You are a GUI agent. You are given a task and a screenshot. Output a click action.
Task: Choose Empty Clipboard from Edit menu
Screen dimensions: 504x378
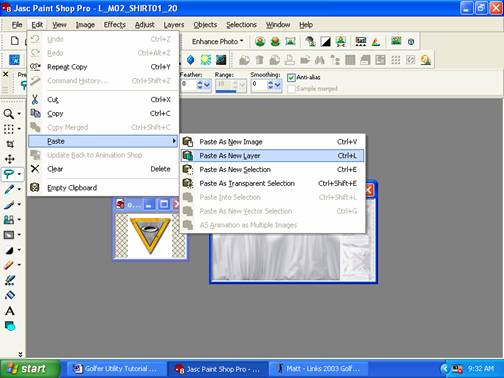[103, 188]
